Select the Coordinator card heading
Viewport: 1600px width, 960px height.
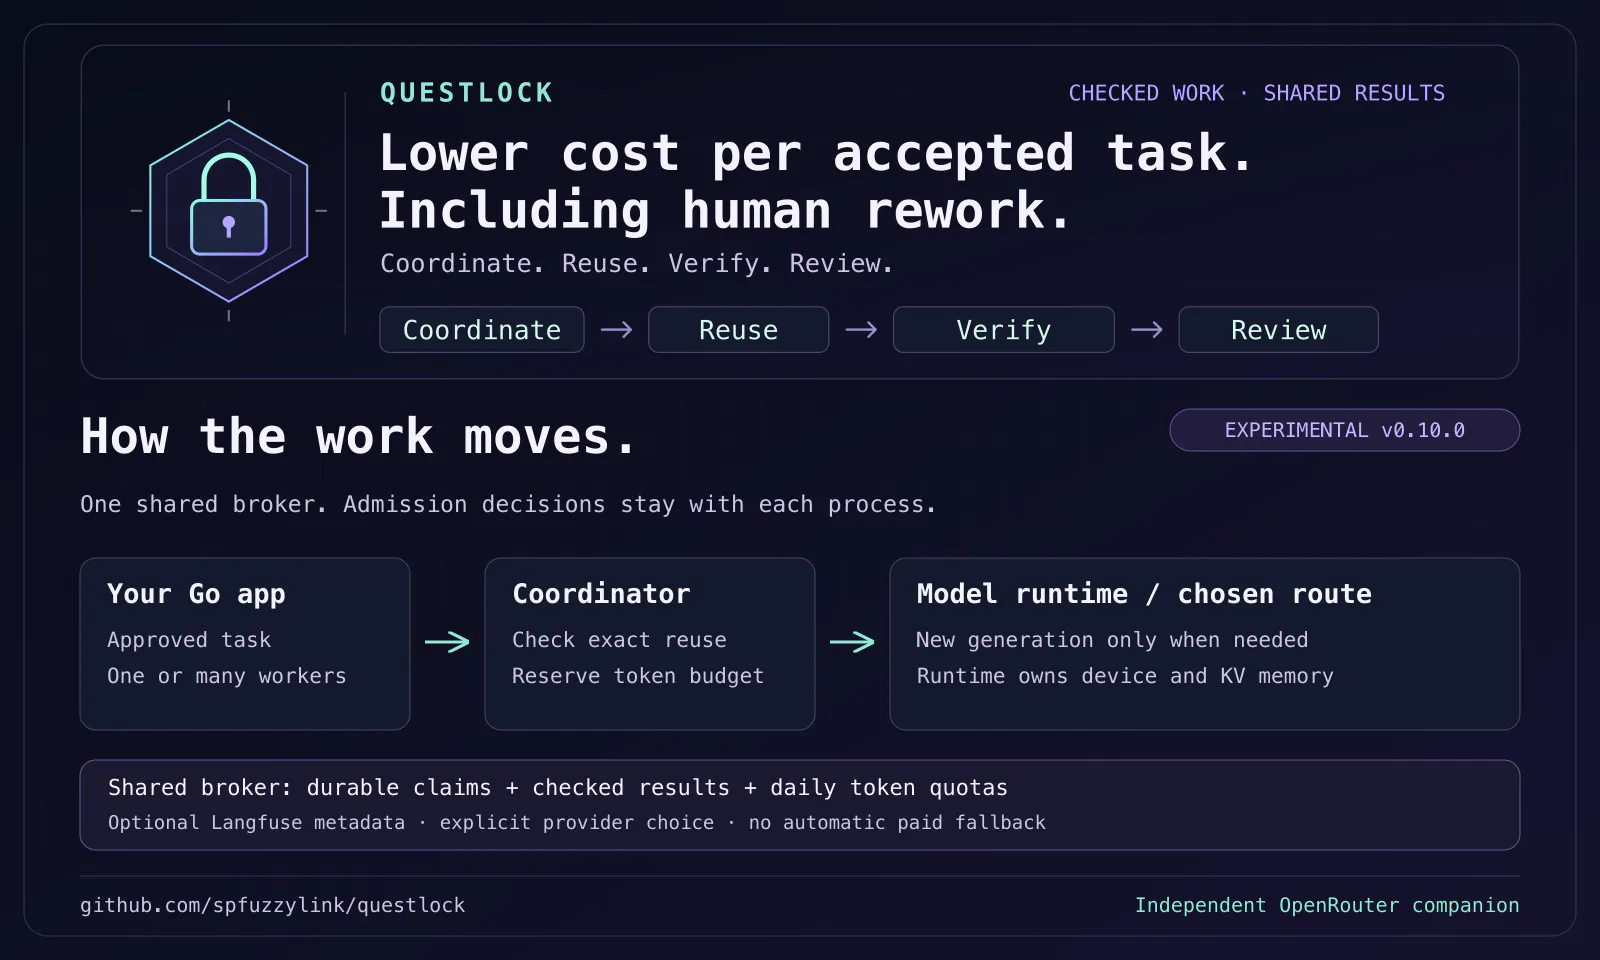tap(601, 594)
